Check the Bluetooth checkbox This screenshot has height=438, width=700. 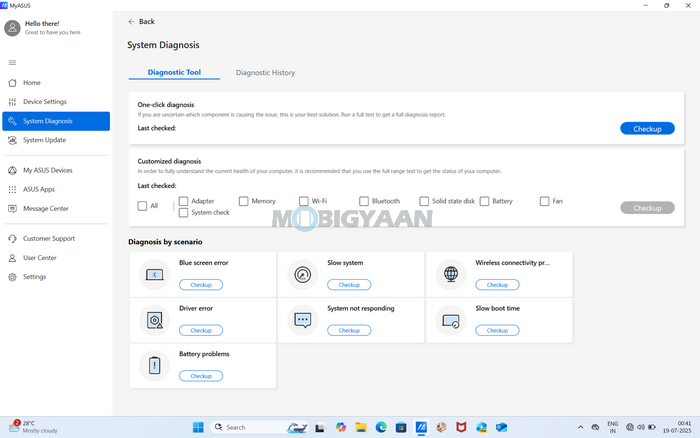tap(364, 201)
